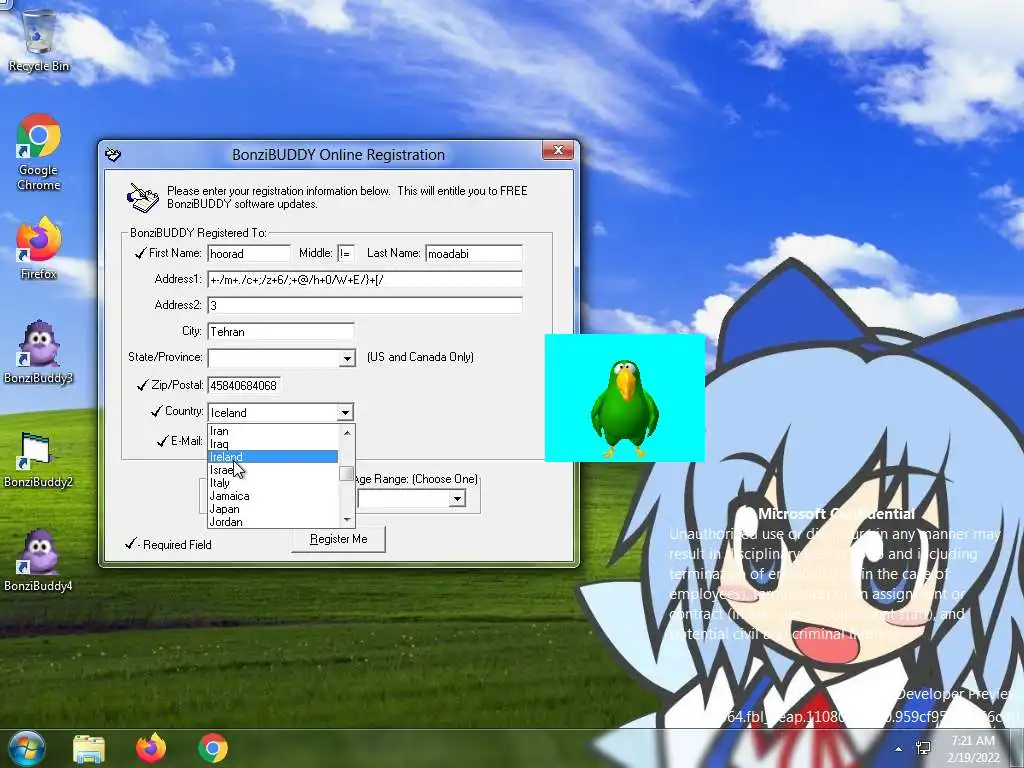Launch Chrome from the taskbar
Viewport: 1024px width, 768px height.
213,748
